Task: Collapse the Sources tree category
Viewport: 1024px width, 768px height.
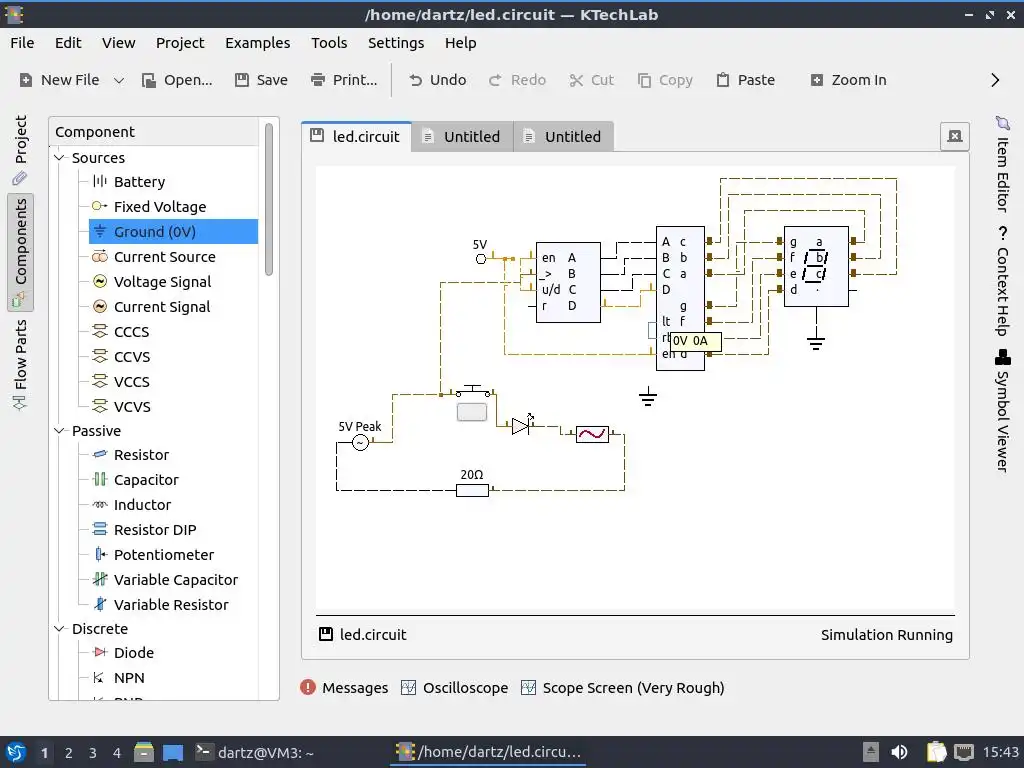Action: (x=59, y=157)
